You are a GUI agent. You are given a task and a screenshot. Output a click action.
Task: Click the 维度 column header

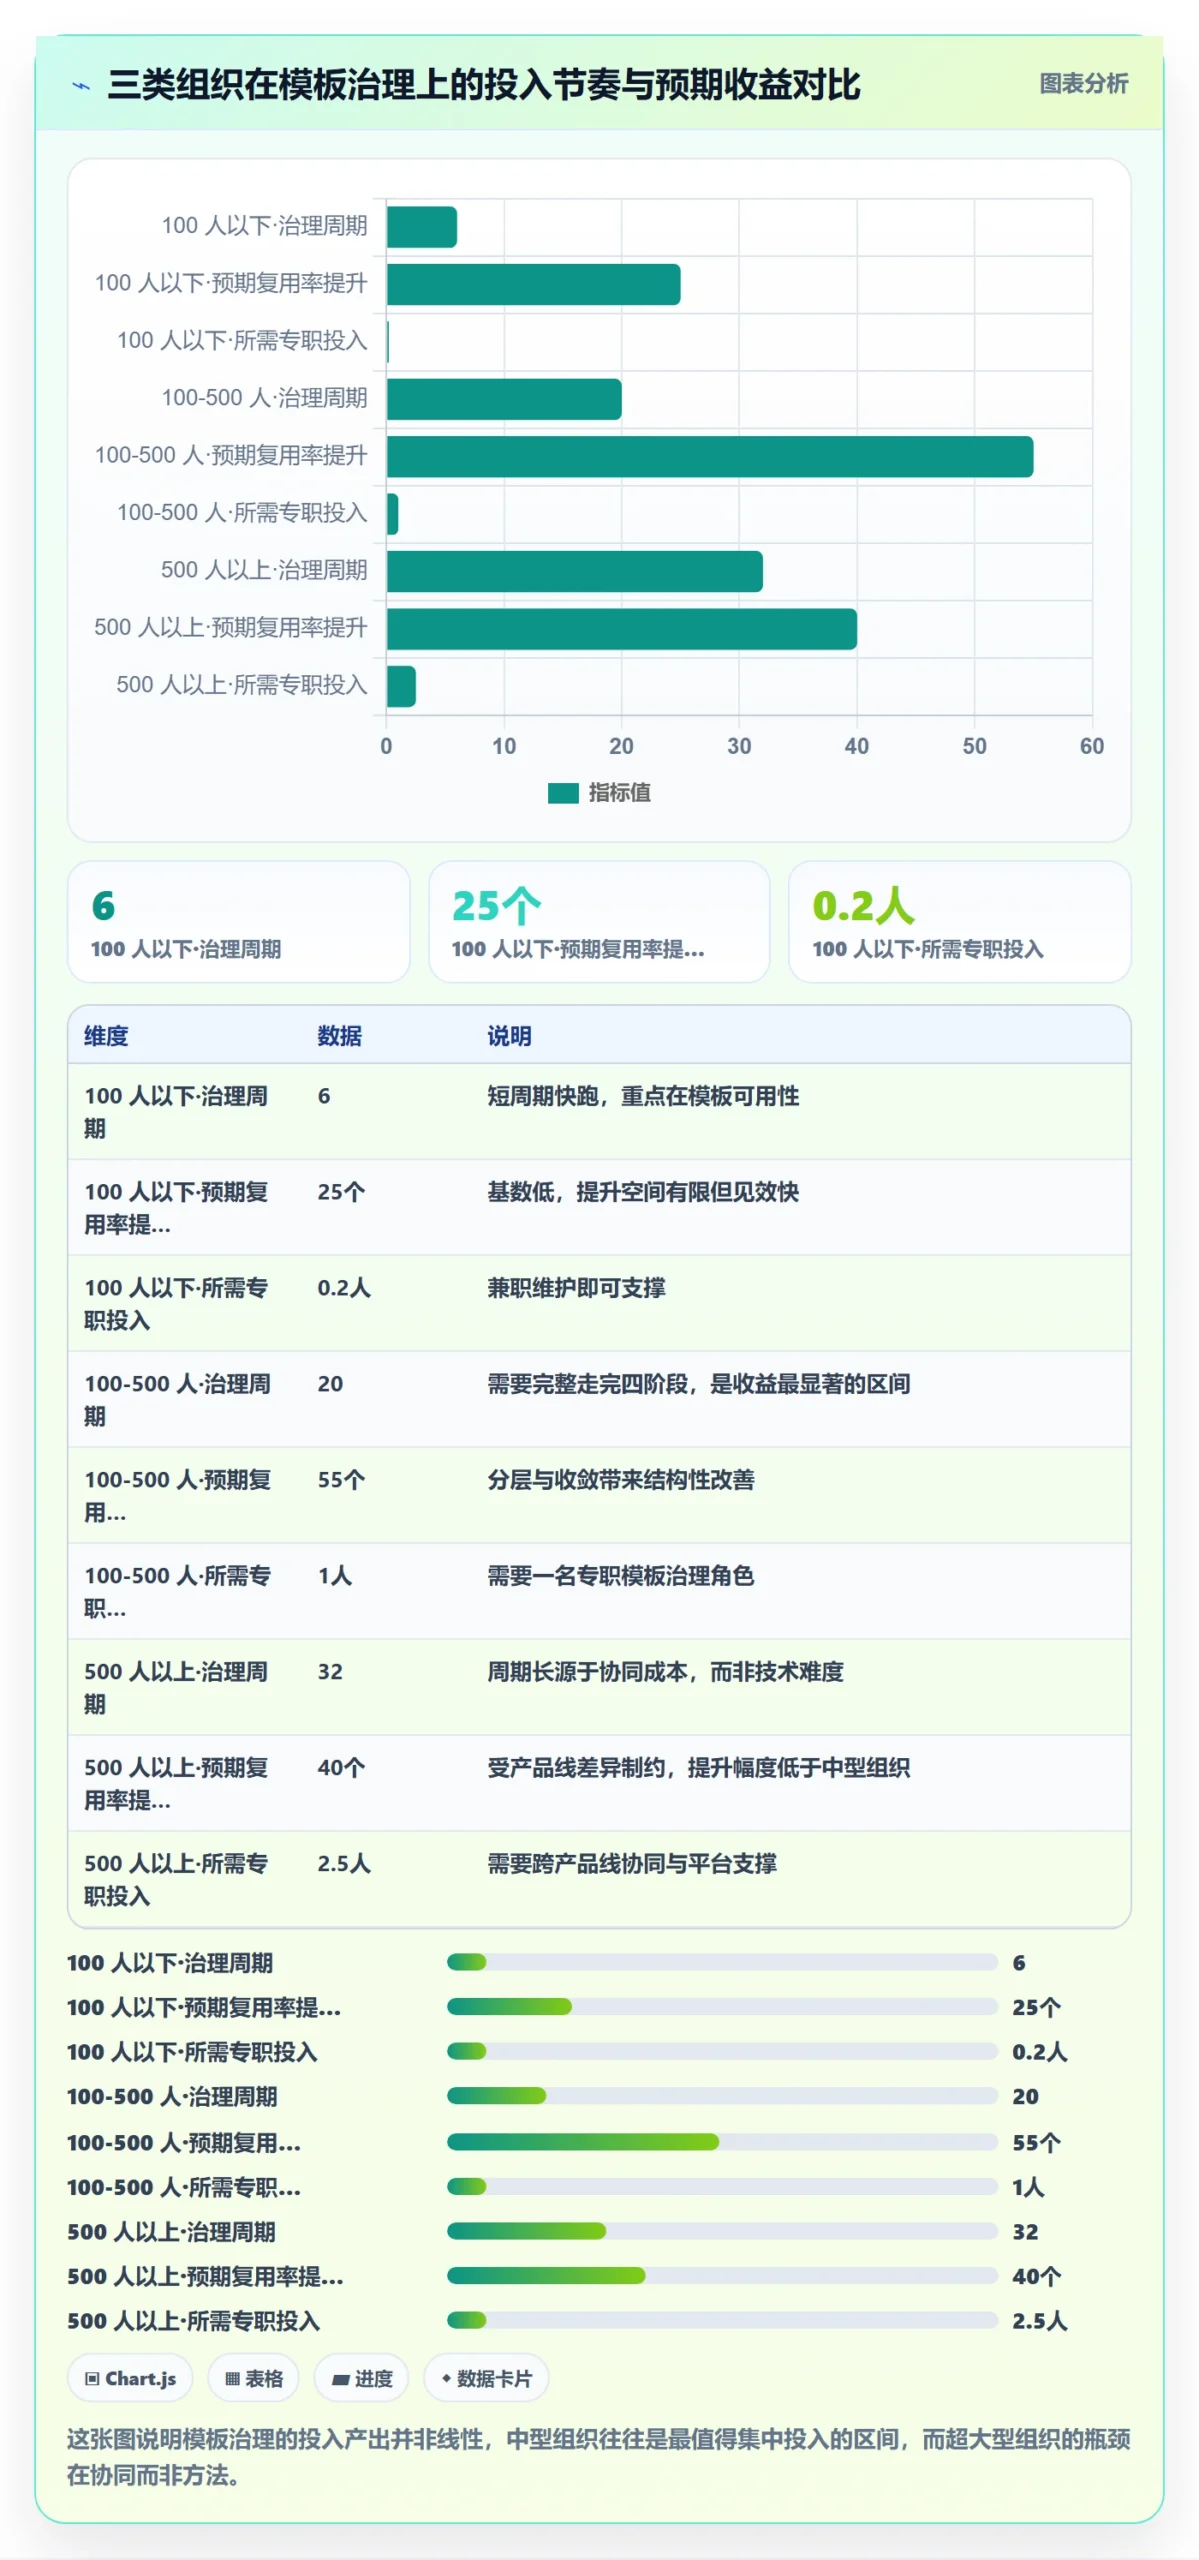coord(106,1036)
